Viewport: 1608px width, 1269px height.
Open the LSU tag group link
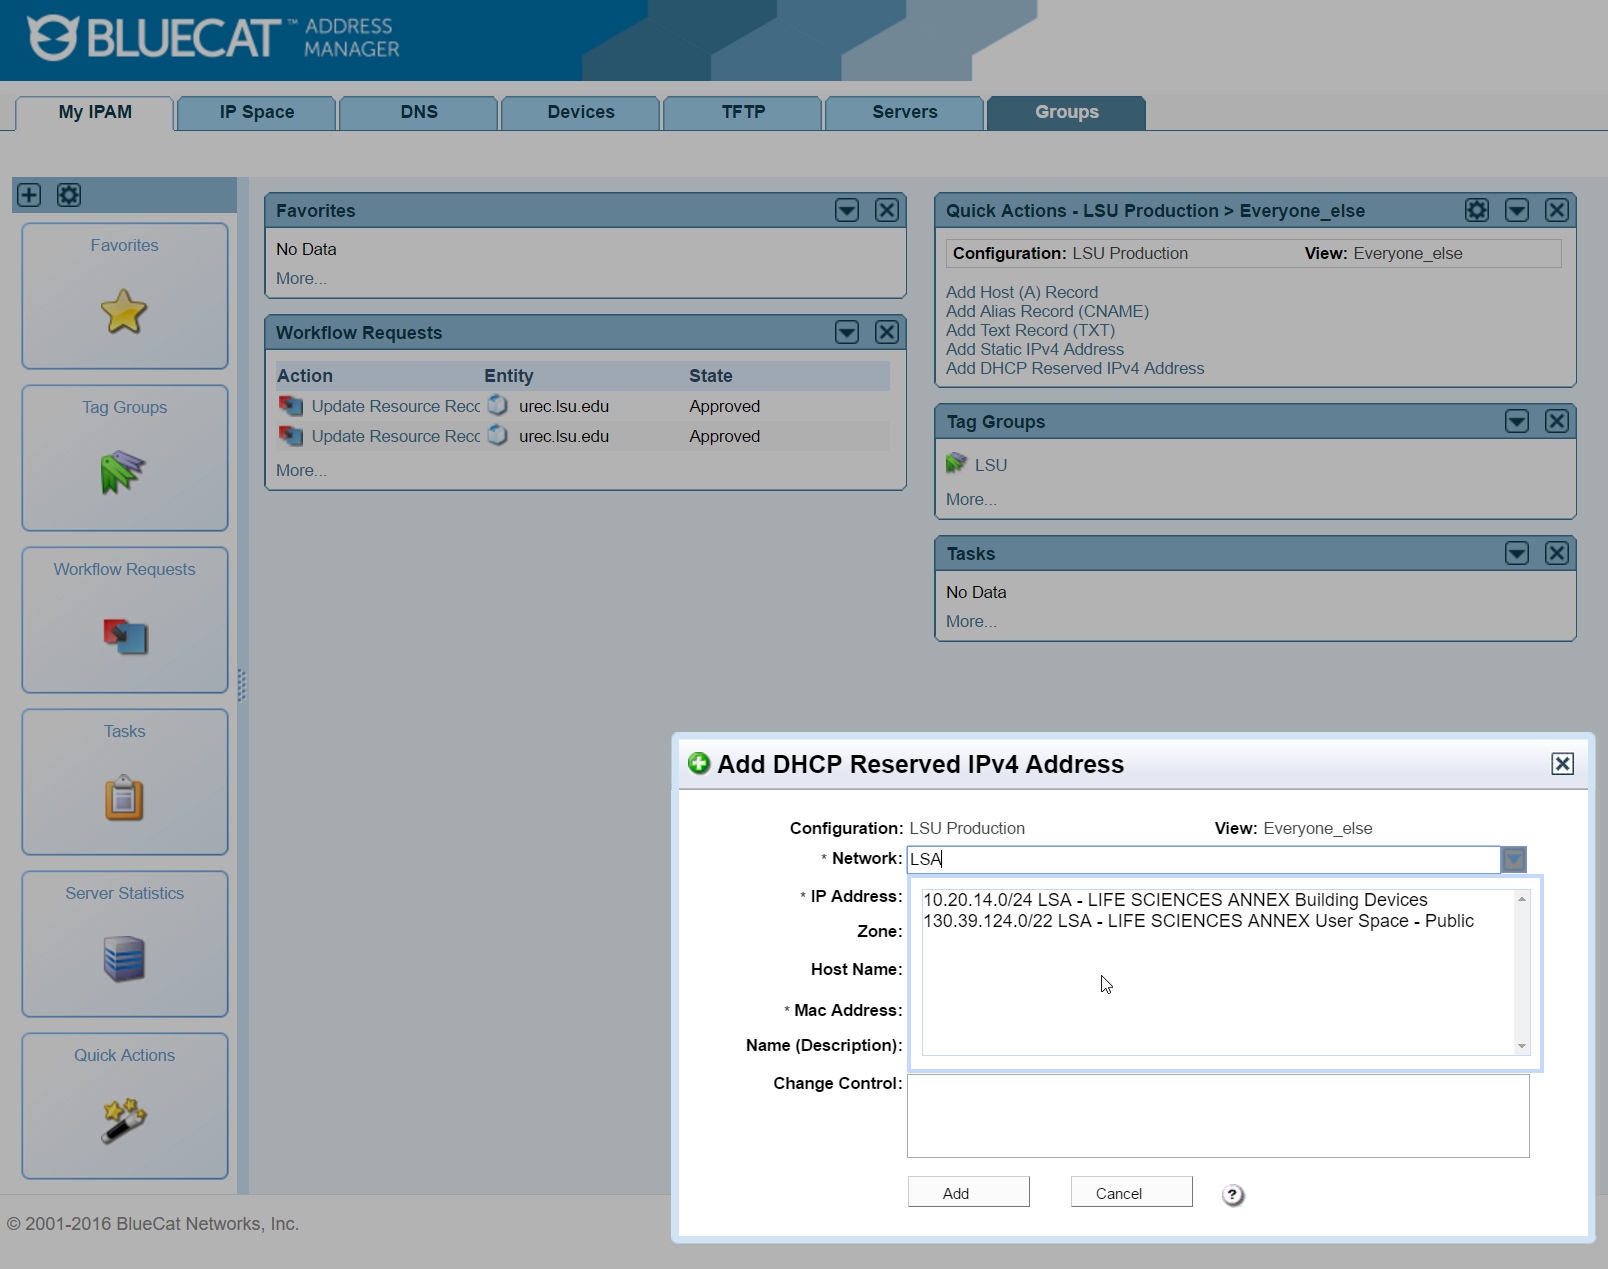coord(991,465)
